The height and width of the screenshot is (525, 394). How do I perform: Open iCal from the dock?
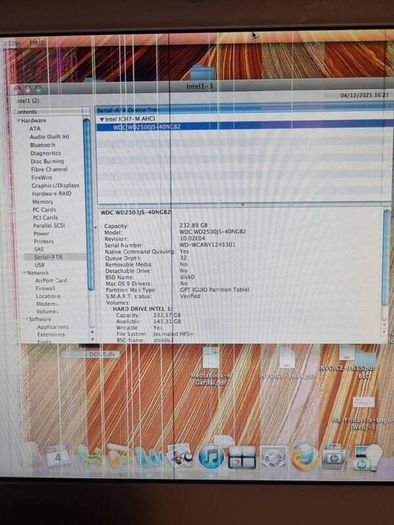pyautogui.click(x=57, y=457)
